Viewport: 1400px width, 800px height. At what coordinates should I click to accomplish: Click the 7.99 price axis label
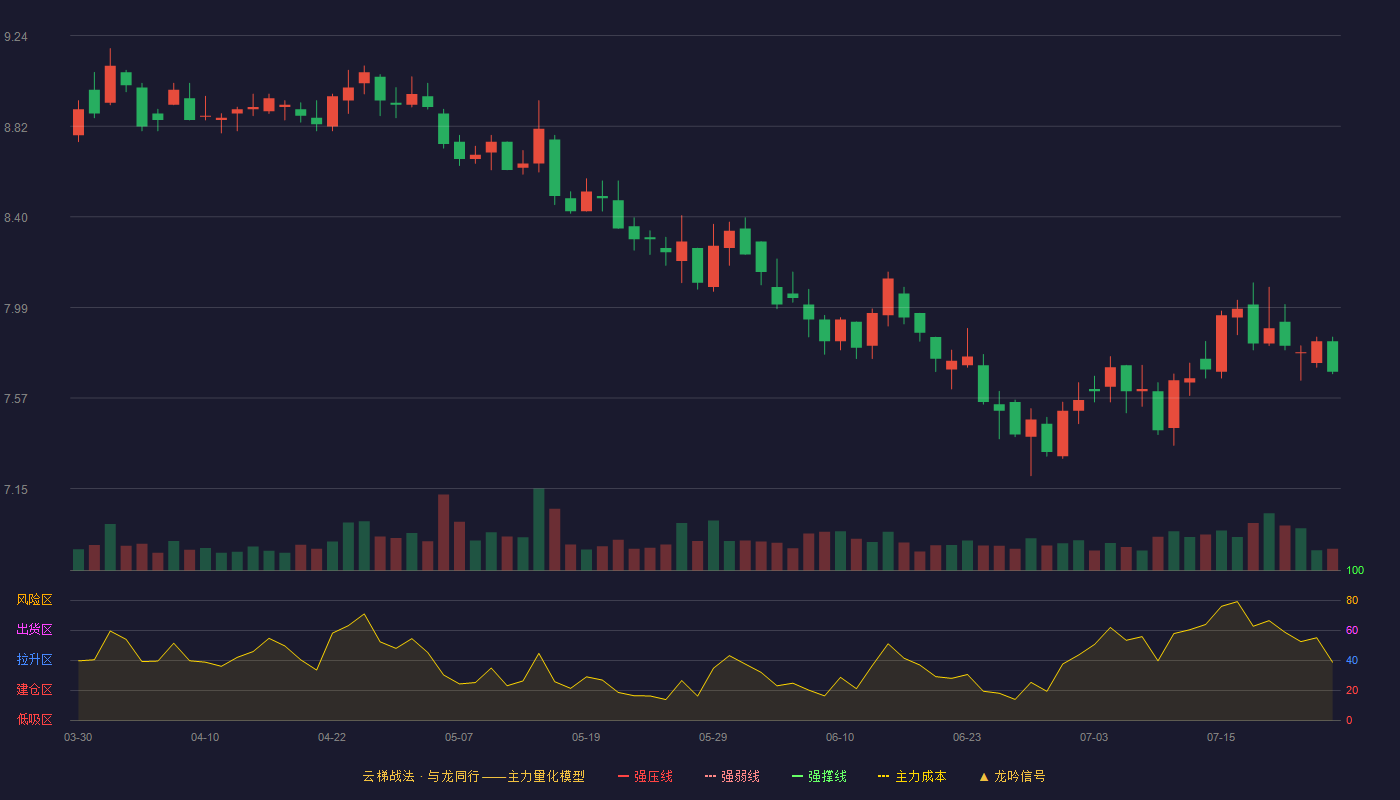click(16, 309)
